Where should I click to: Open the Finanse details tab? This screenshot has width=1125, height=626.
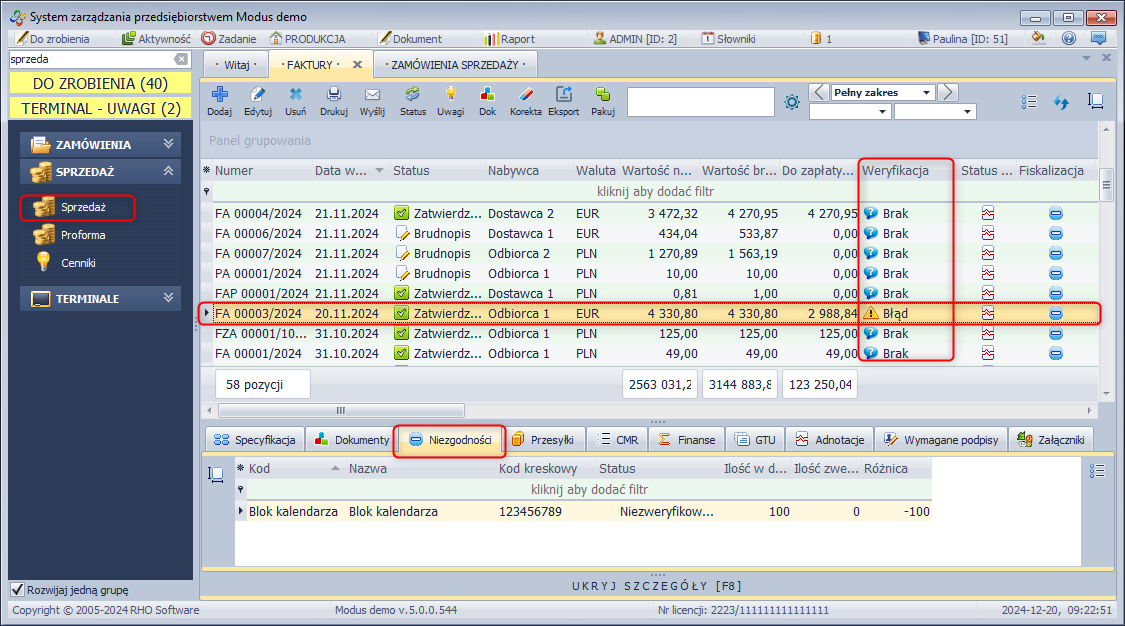click(x=686, y=440)
